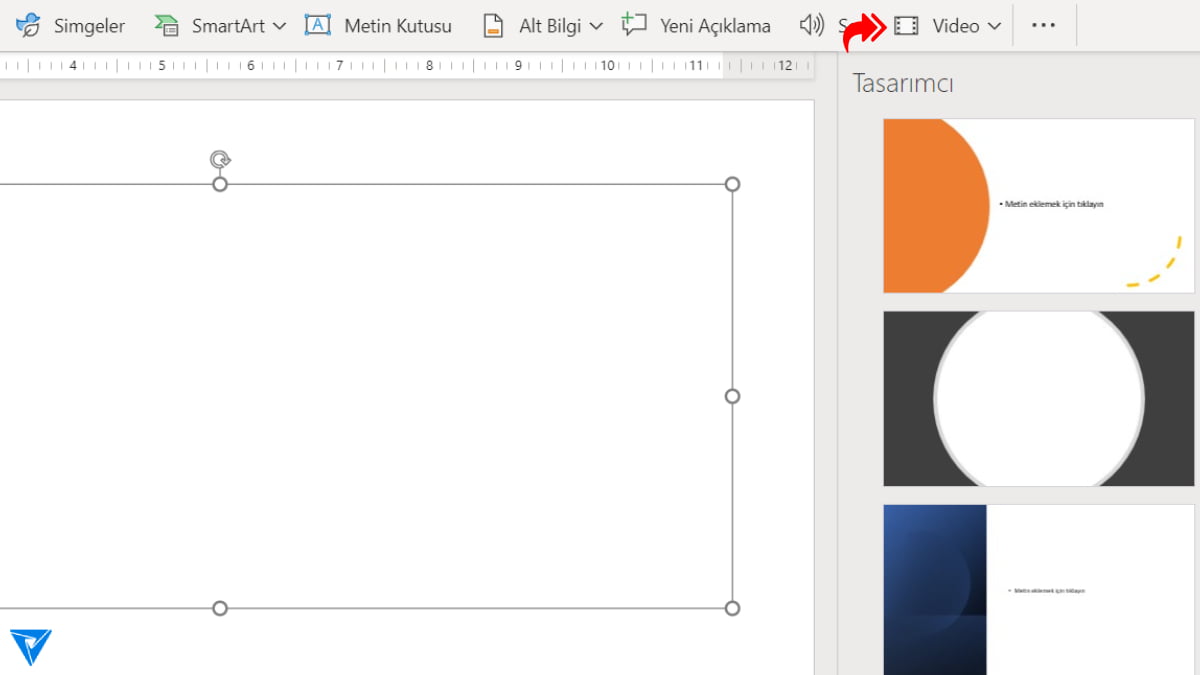Click the right-middle resize handle of placeholder
Viewport: 1200px width, 675px height.
tap(732, 396)
